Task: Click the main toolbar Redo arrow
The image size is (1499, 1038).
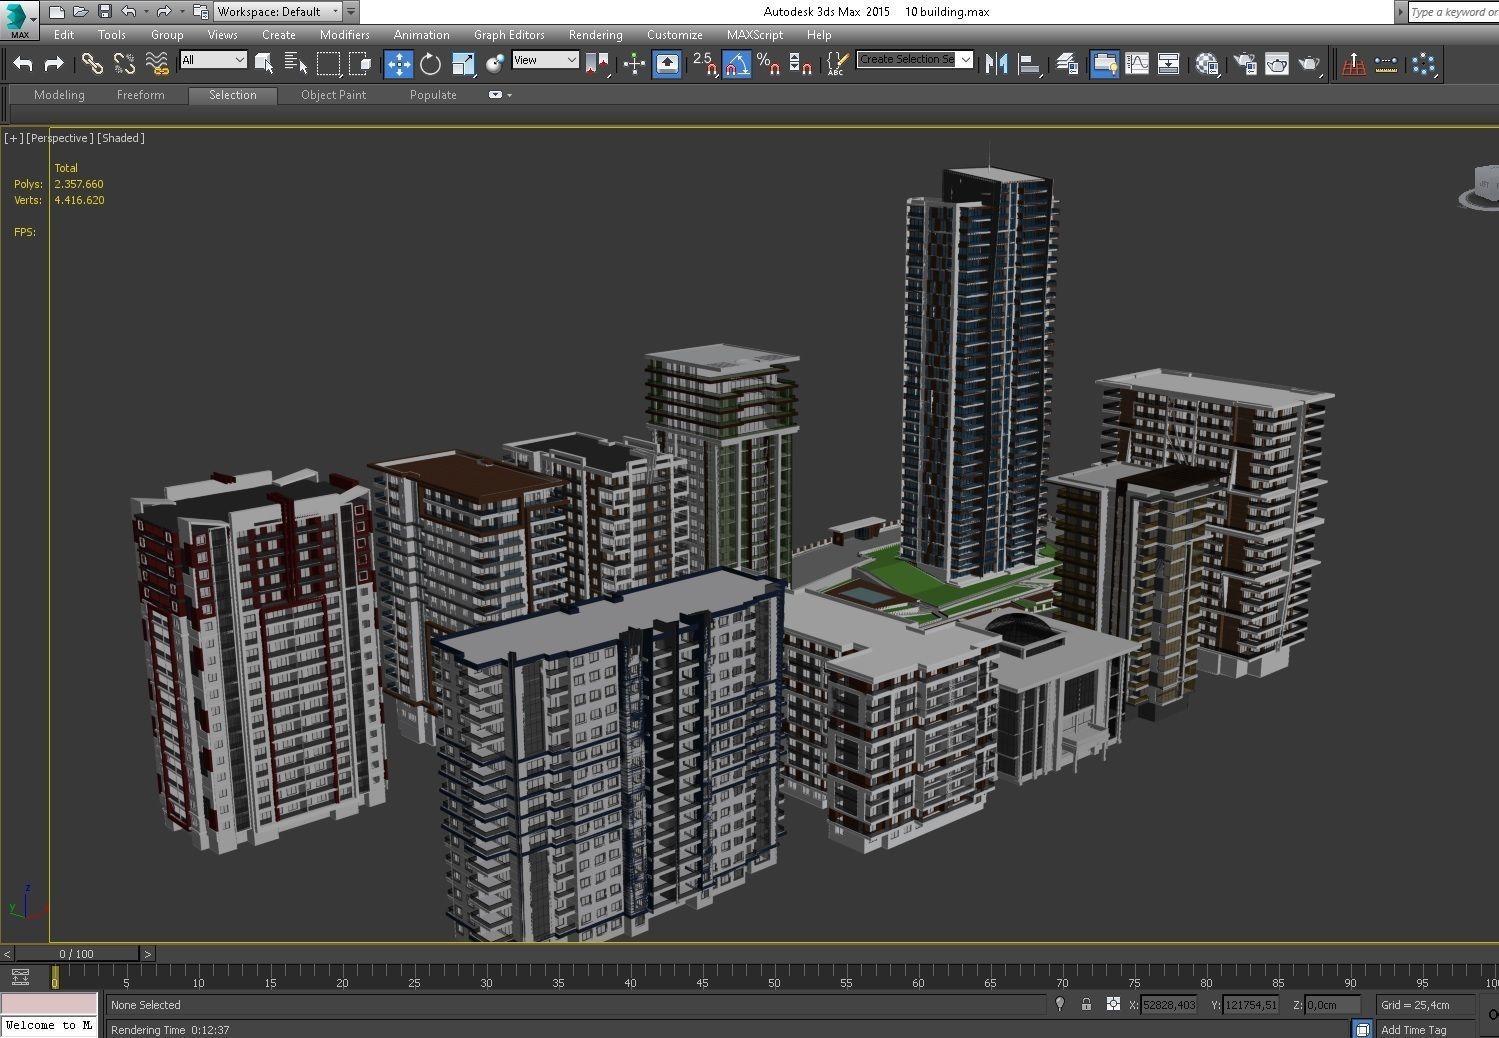Action: click(x=54, y=64)
